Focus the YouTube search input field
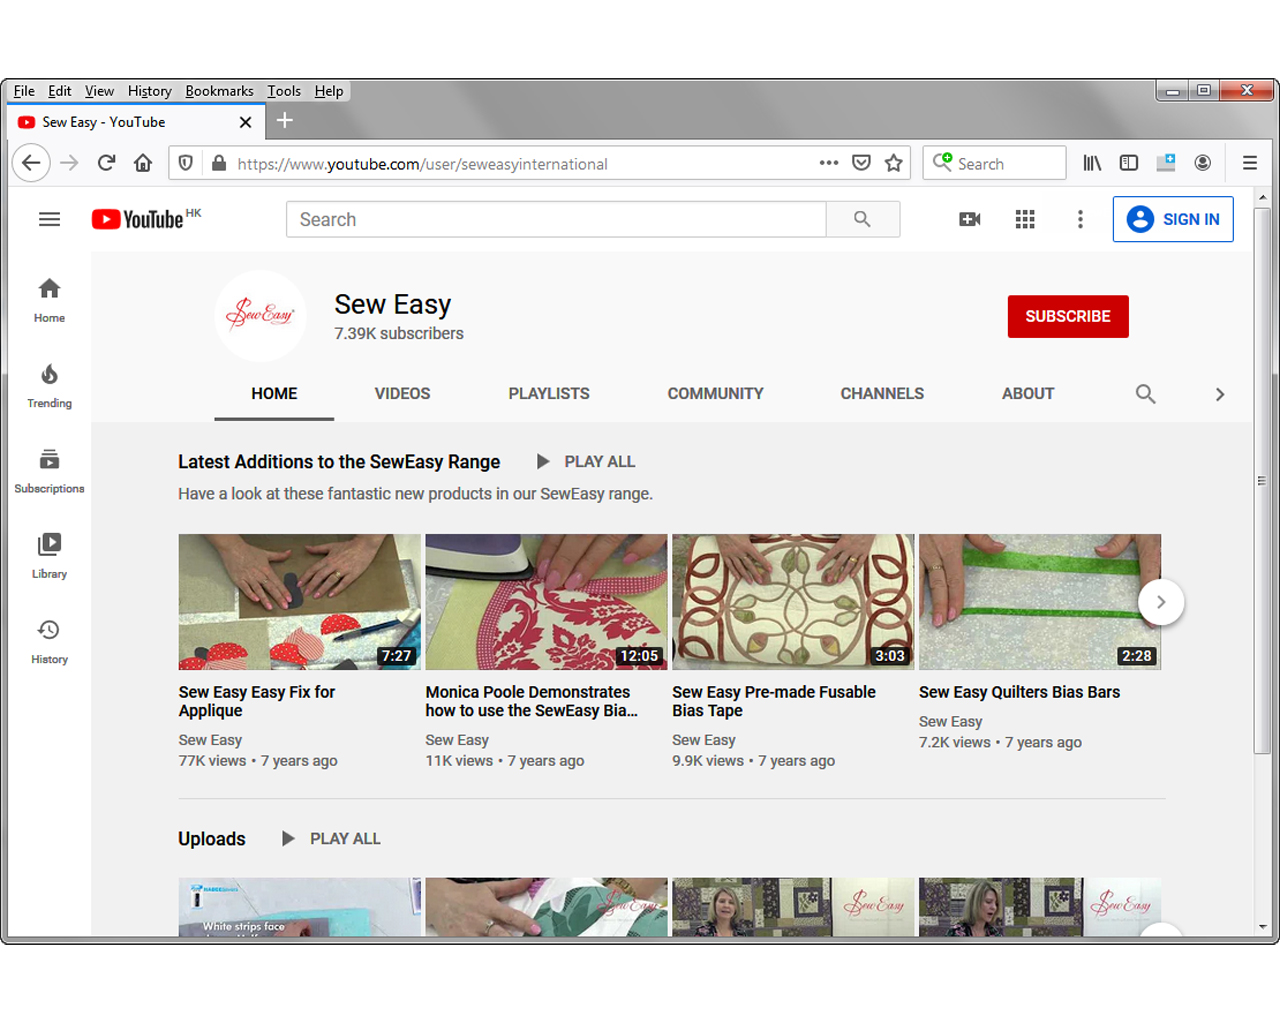Screen dimensions: 1280x1024 pos(556,219)
